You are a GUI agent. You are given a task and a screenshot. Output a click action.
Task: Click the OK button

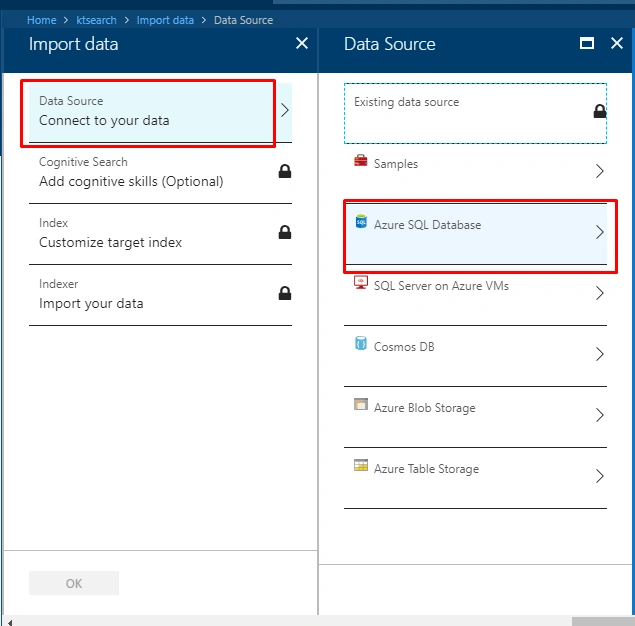(74, 583)
